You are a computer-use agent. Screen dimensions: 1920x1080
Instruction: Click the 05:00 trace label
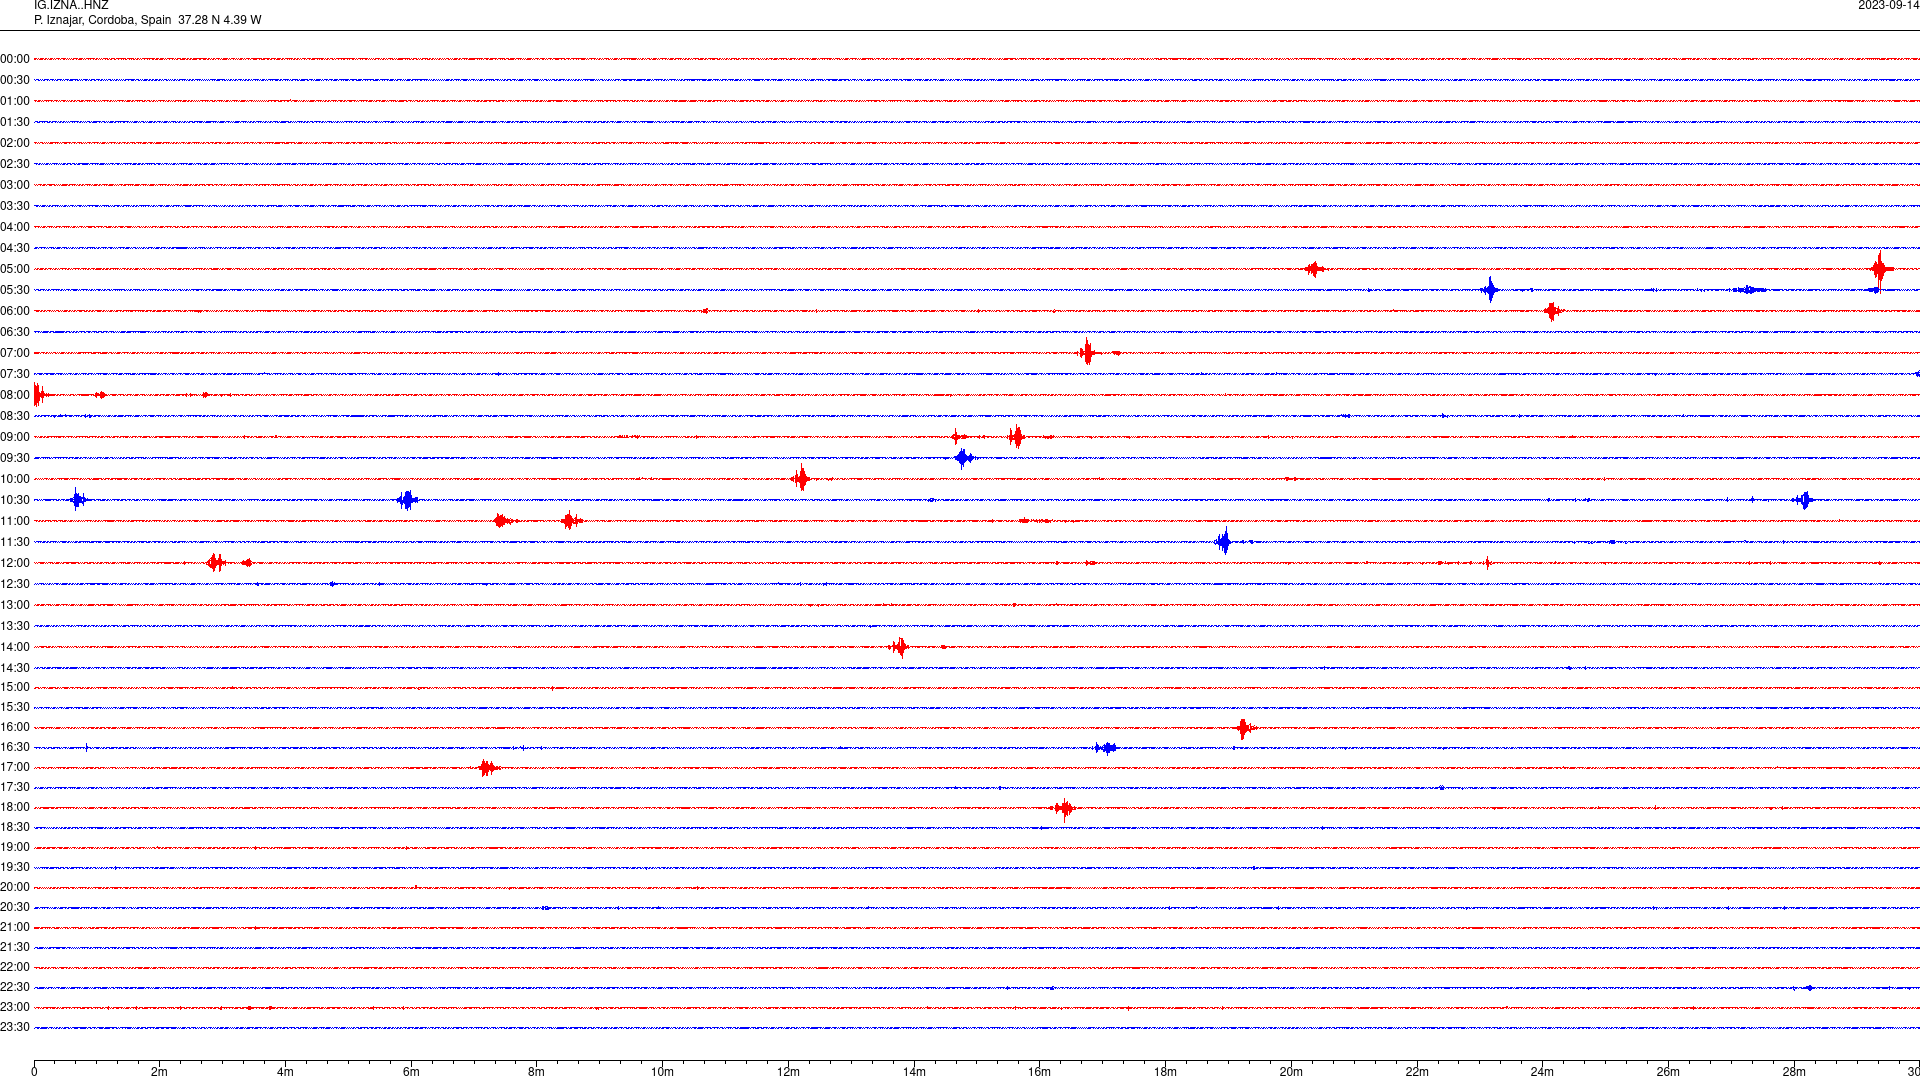(15, 269)
